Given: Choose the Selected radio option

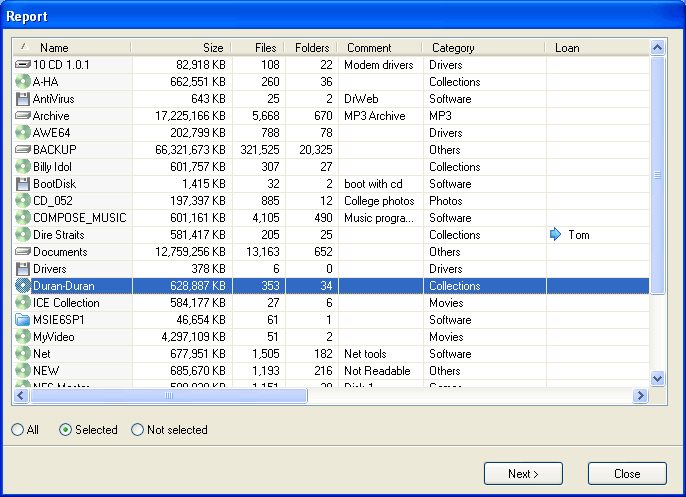Looking at the screenshot, I should pos(66,430).
